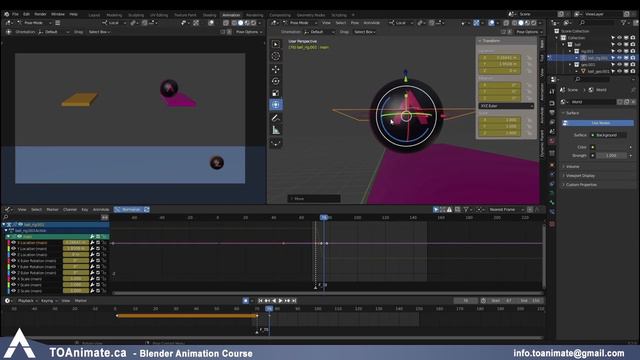Open the timeline Marker menu
Screen dimensions: 640x360
pos(80,301)
